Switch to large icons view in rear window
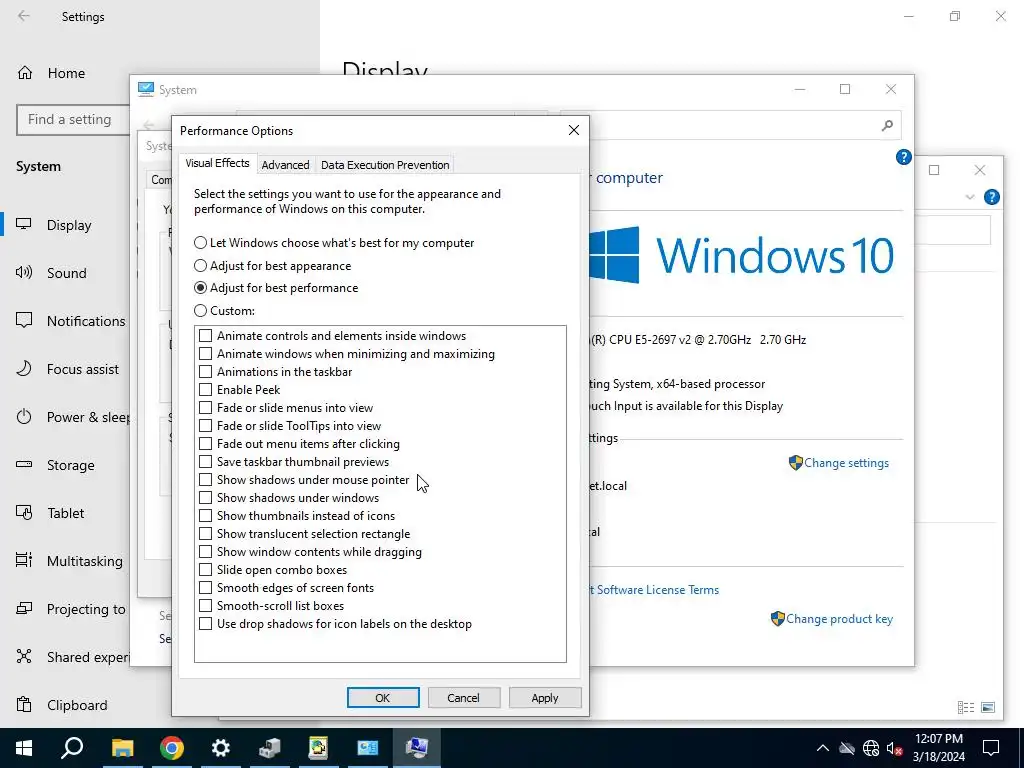 pos(988,707)
